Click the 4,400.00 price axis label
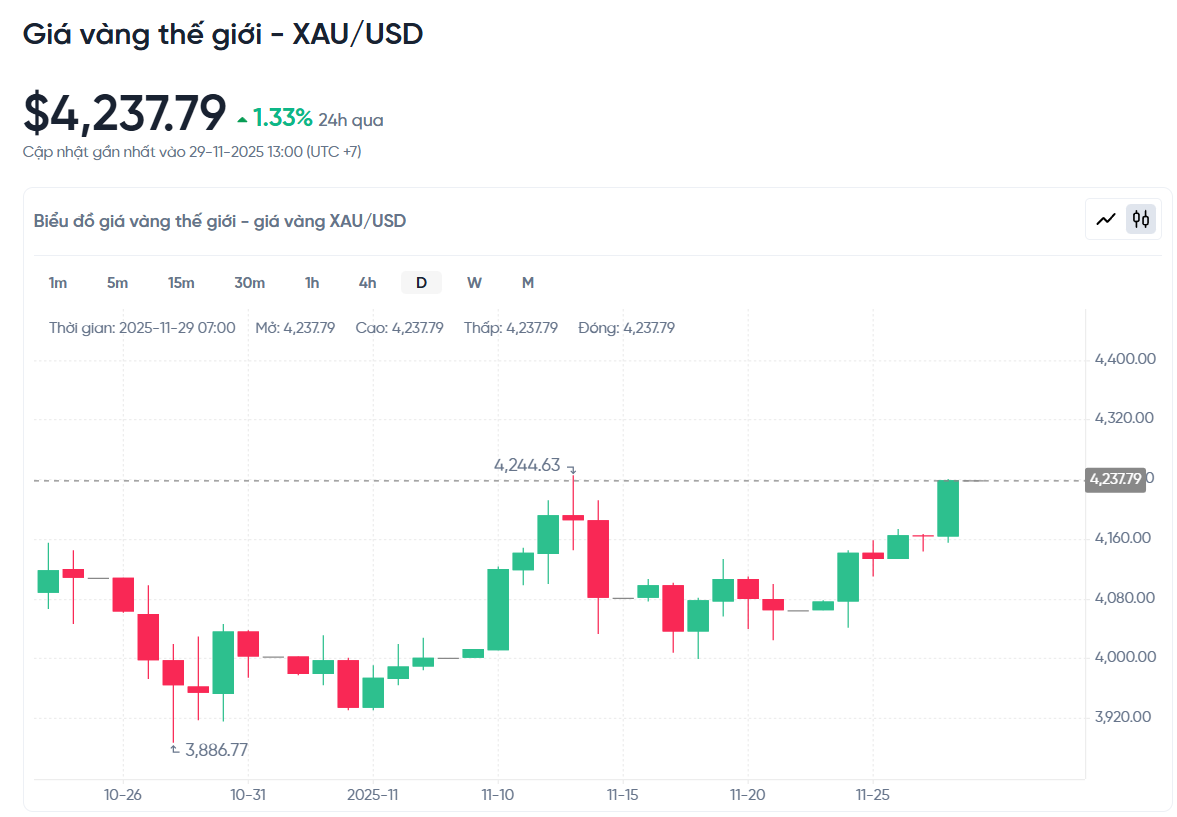The image size is (1177, 817). pos(1125,359)
